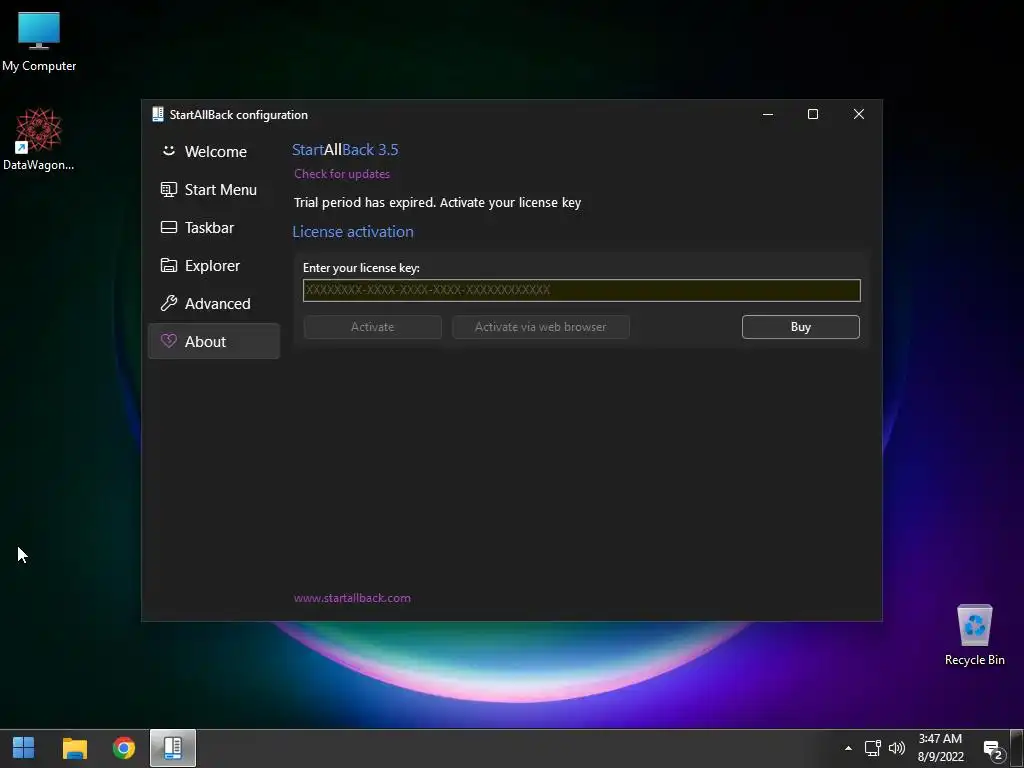Open the notification center icon

point(993,749)
